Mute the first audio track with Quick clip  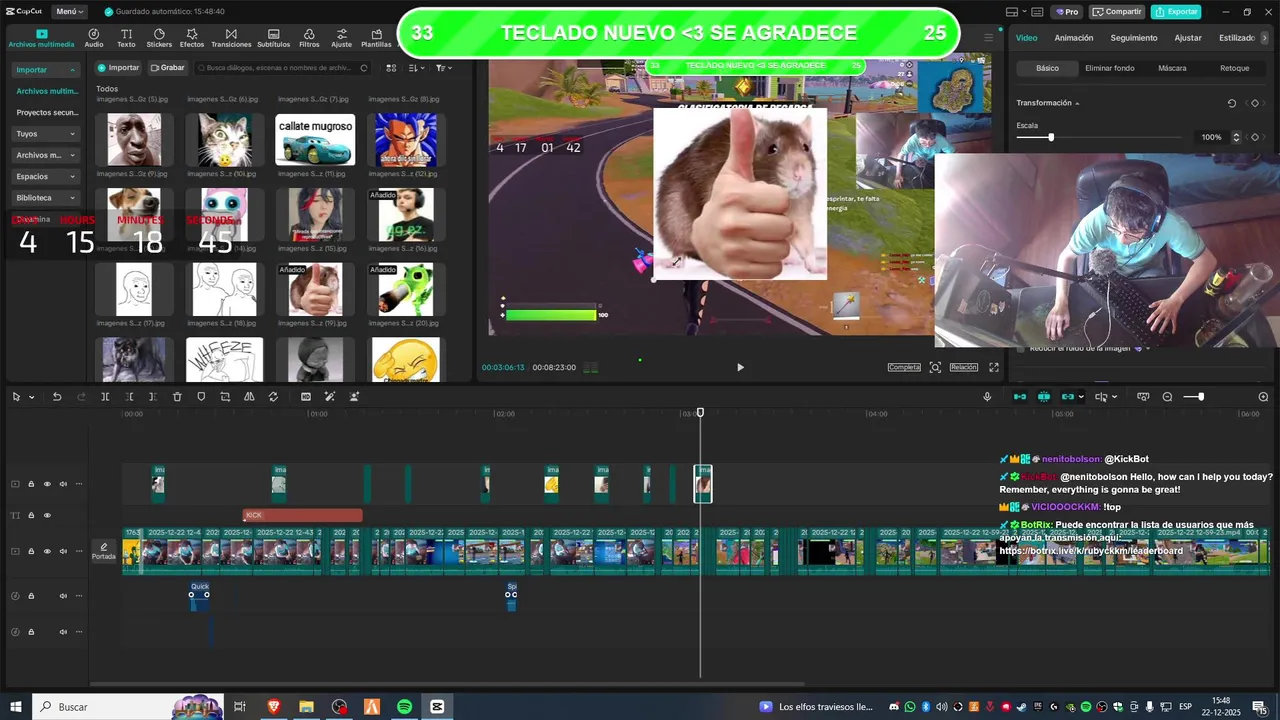click(63, 596)
